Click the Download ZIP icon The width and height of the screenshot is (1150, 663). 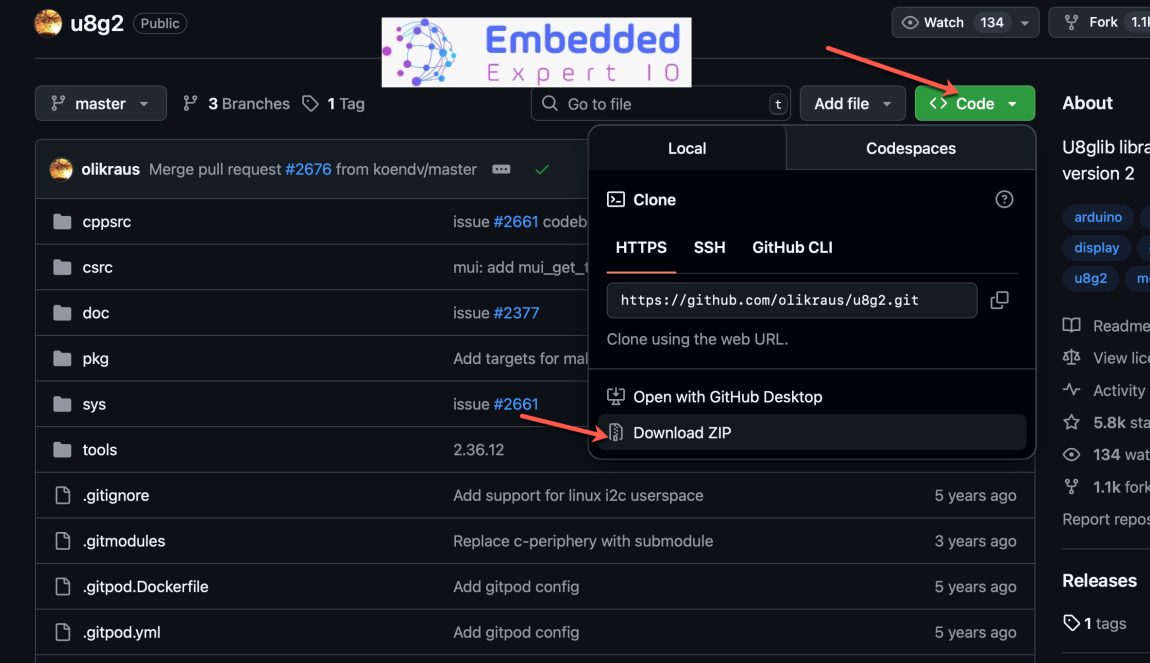[x=615, y=433]
